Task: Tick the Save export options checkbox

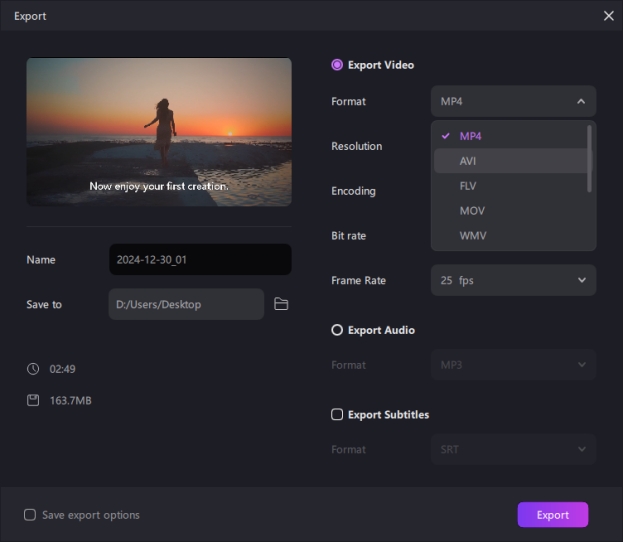Action: point(30,515)
